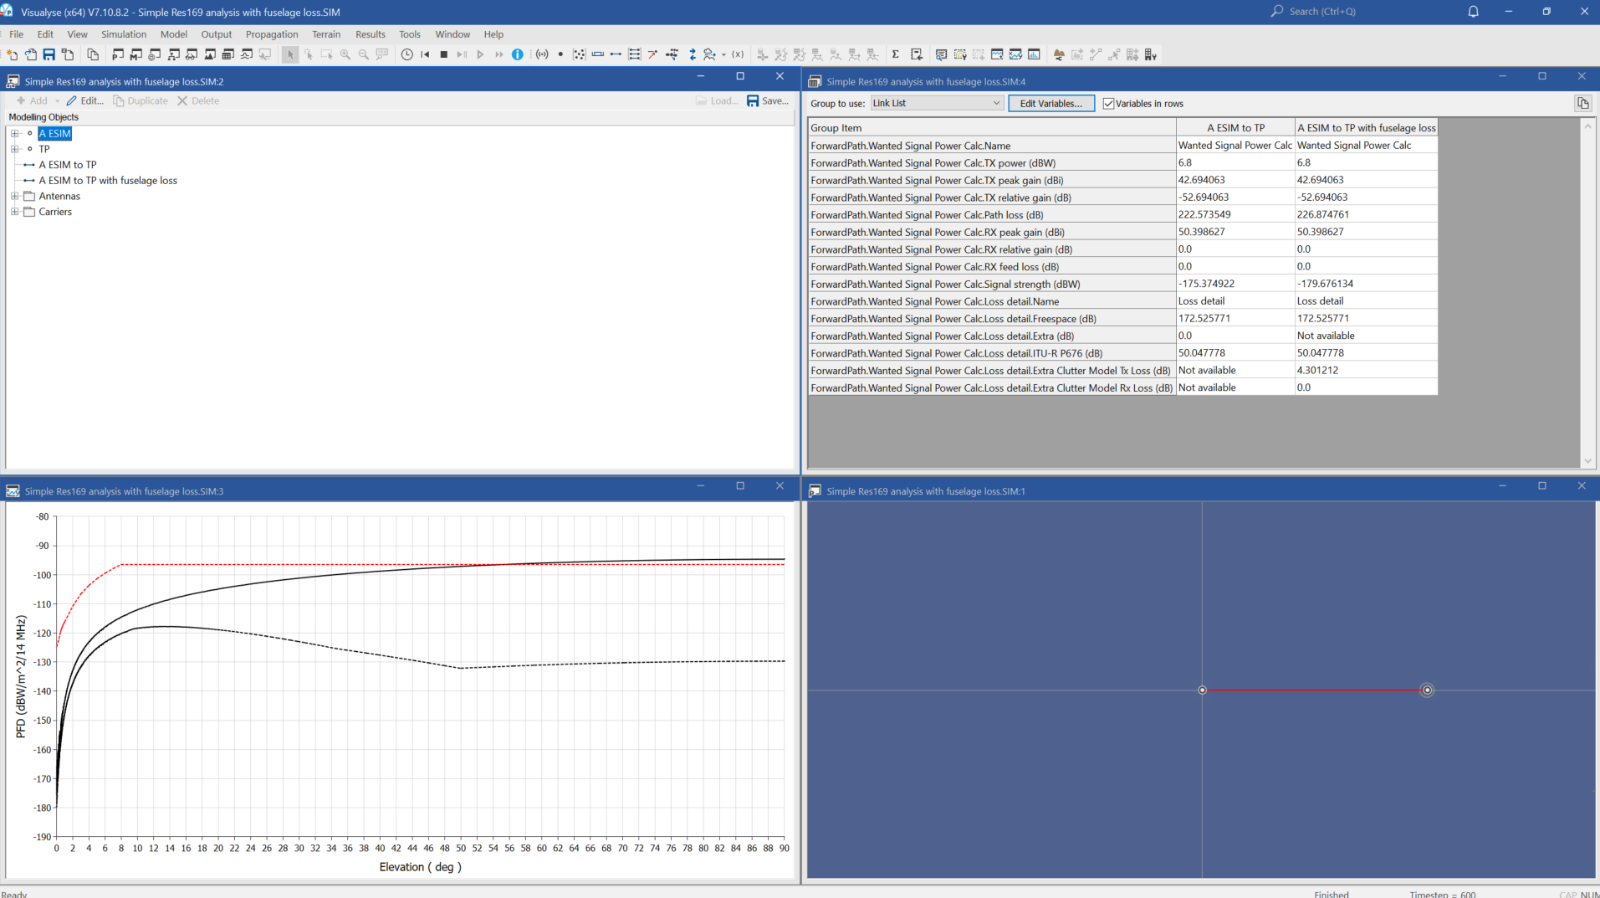Image resolution: width=1600 pixels, height=898 pixels.
Task: Expand the TP station tree node
Action: click(x=15, y=149)
